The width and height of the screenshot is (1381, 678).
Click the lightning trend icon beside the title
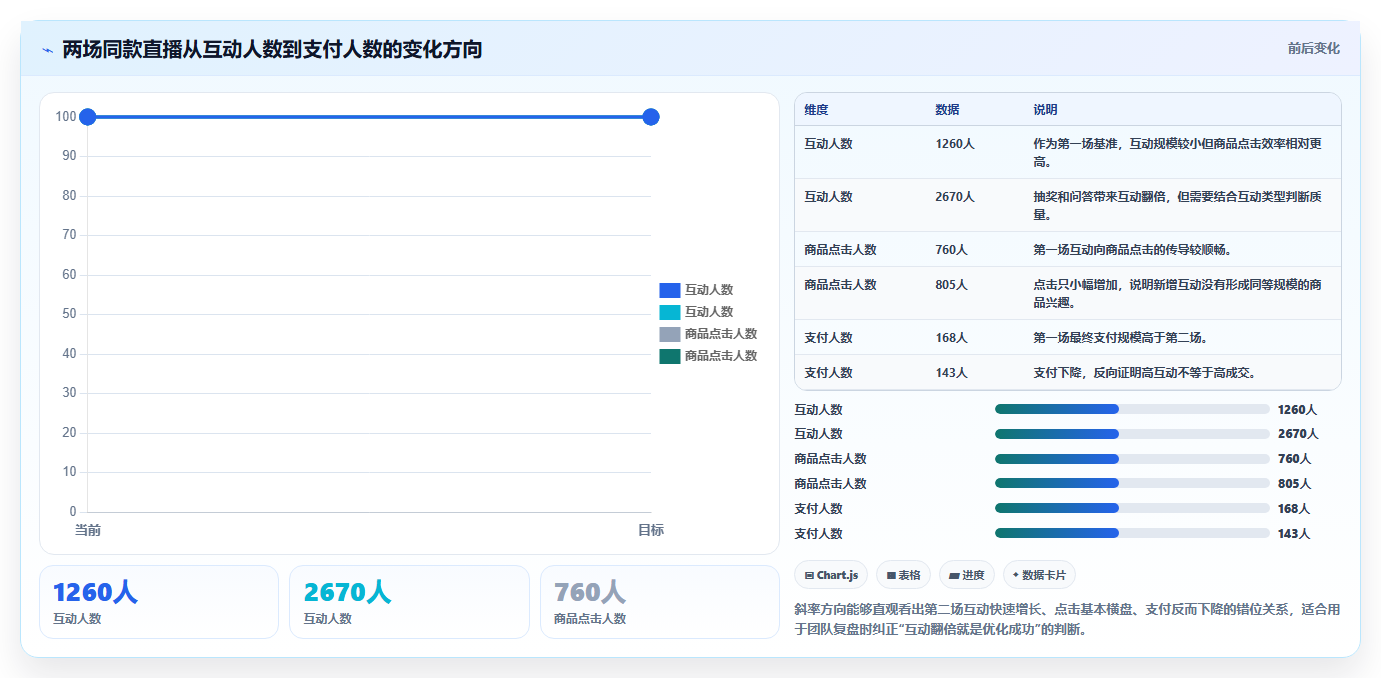point(47,49)
